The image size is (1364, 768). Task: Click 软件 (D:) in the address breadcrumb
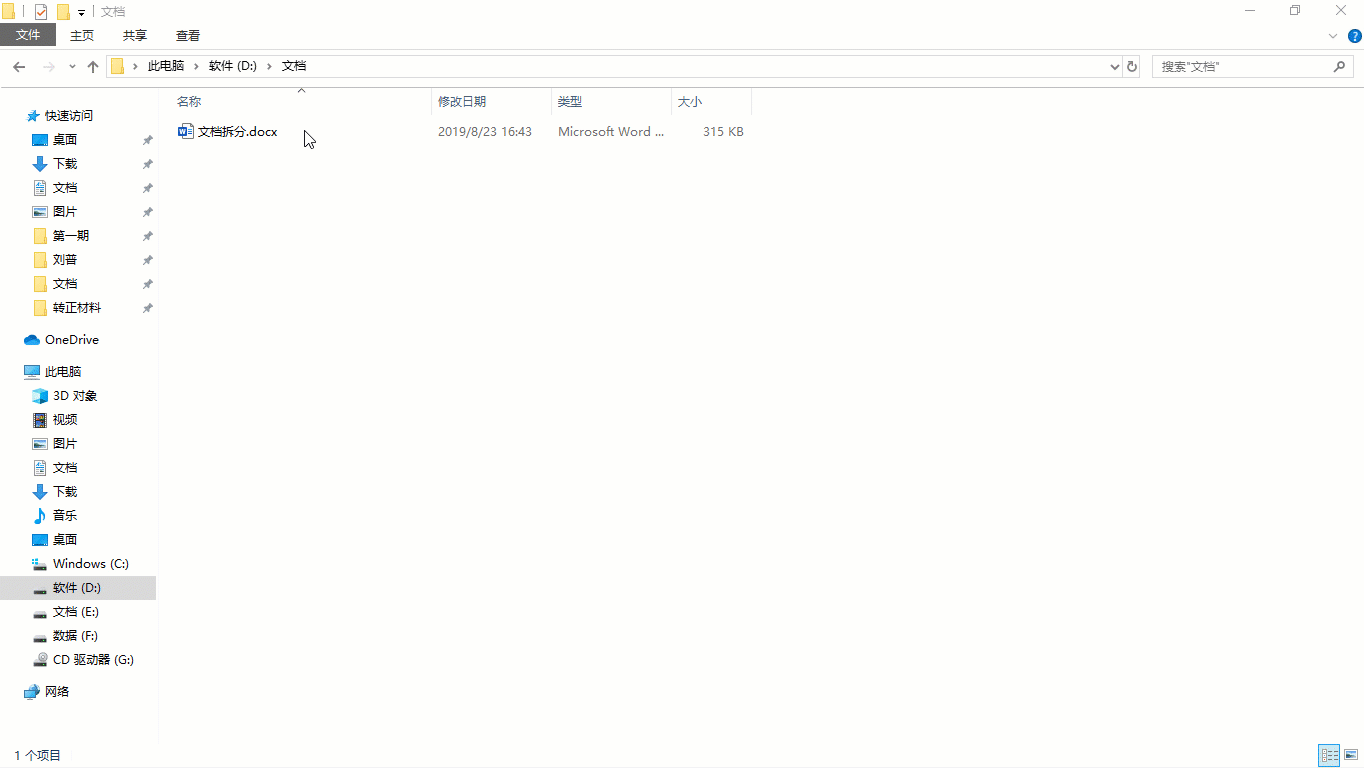tap(233, 66)
